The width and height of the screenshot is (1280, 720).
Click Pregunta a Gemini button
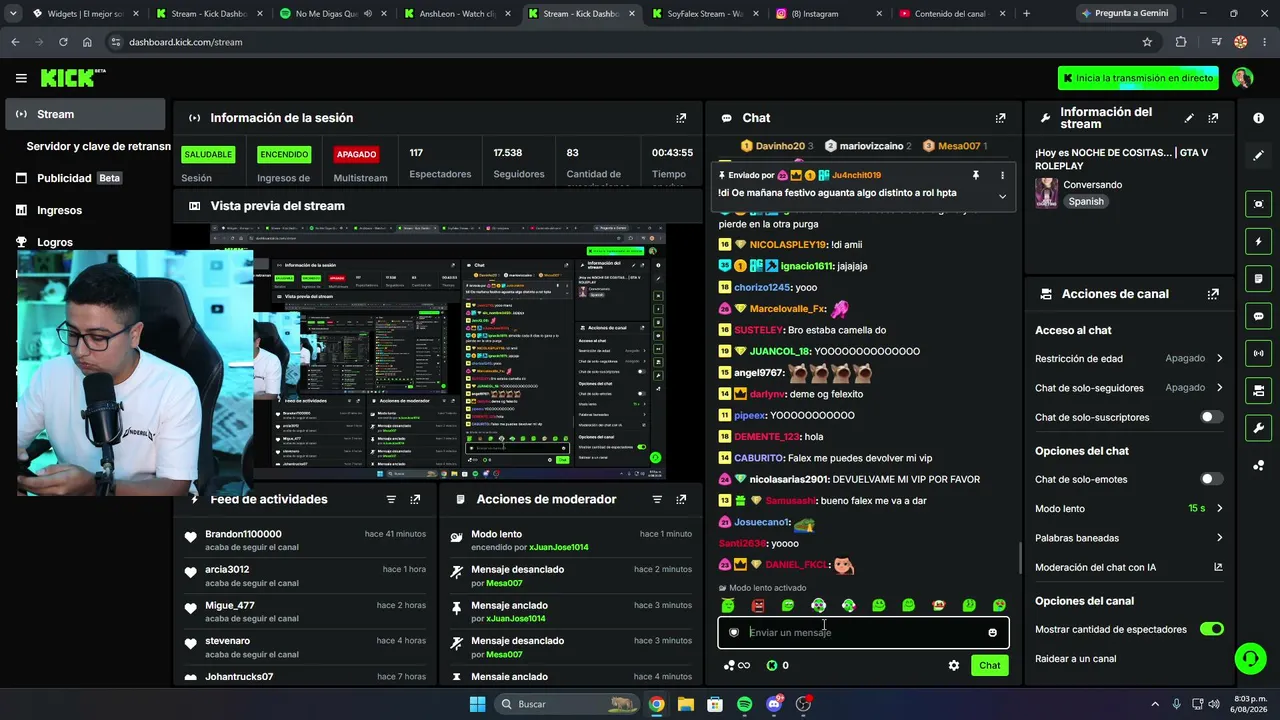click(1126, 14)
